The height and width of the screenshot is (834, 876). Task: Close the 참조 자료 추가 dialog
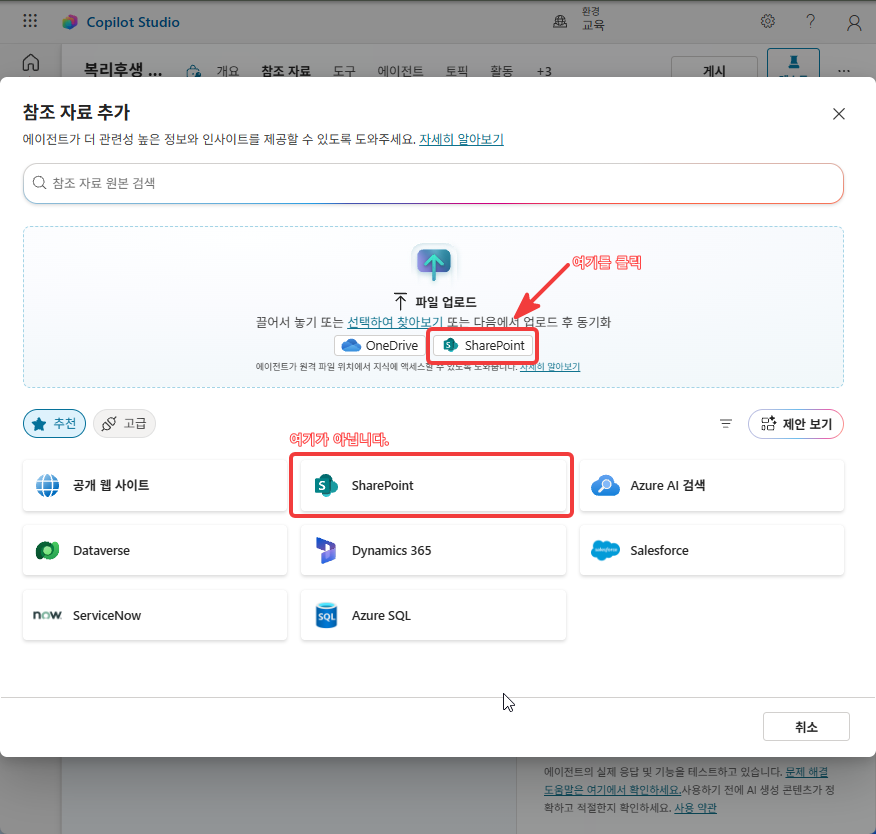[x=839, y=114]
